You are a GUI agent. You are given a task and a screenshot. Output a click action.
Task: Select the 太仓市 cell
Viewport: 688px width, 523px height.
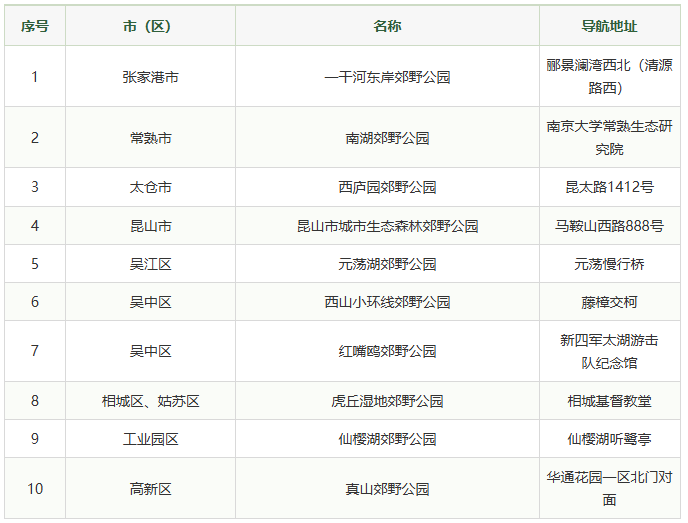tap(150, 187)
